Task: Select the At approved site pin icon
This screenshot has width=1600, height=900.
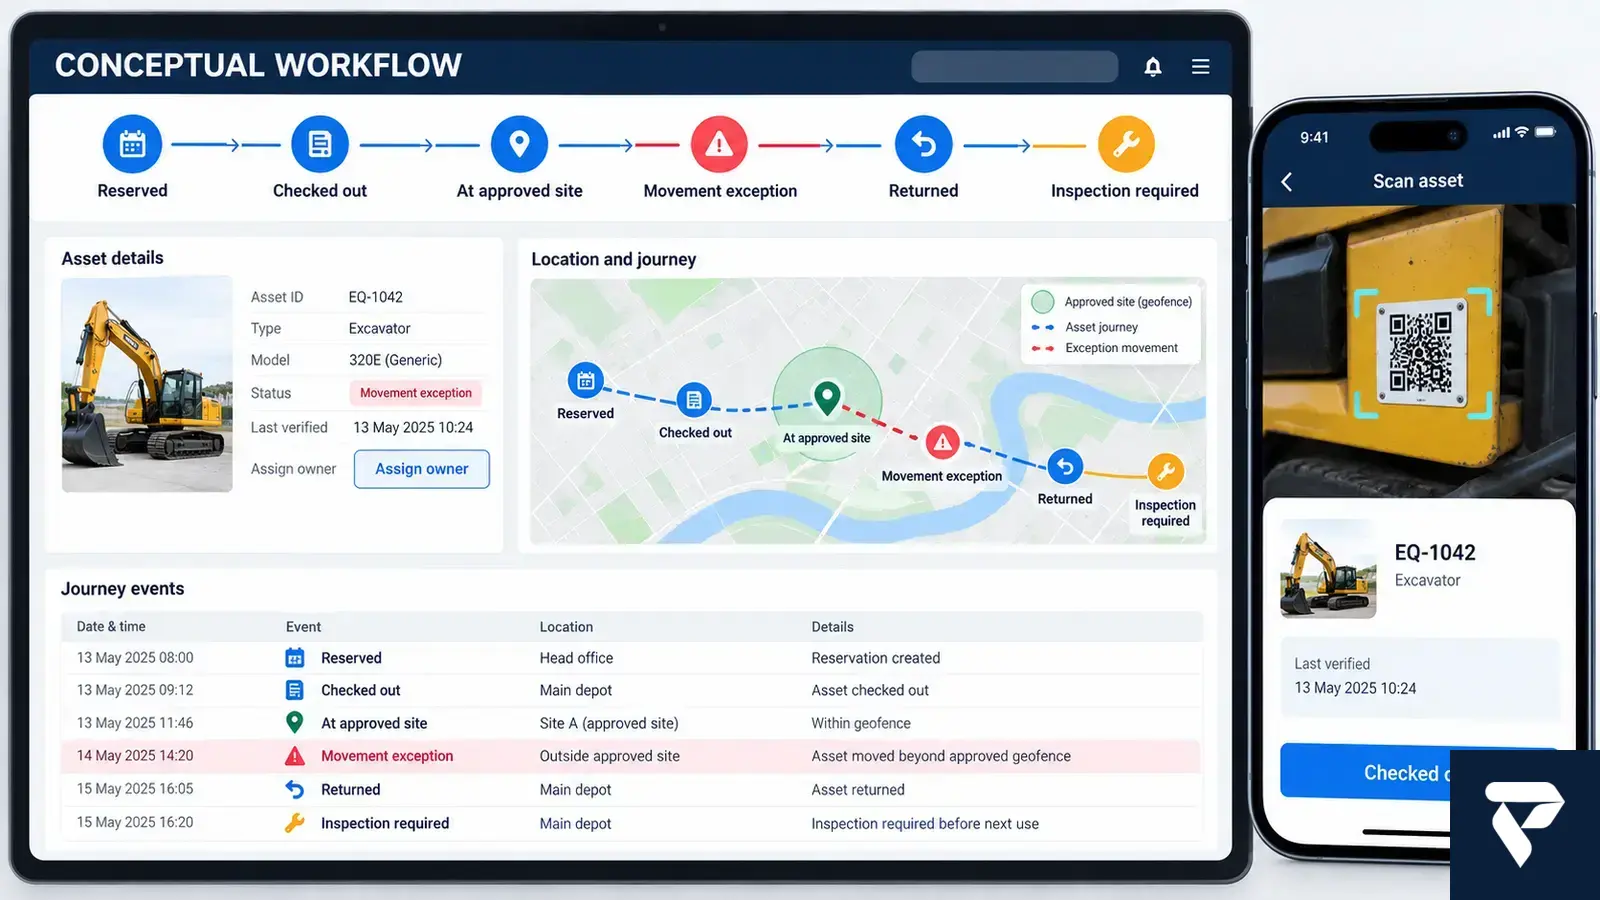Action: tap(519, 145)
